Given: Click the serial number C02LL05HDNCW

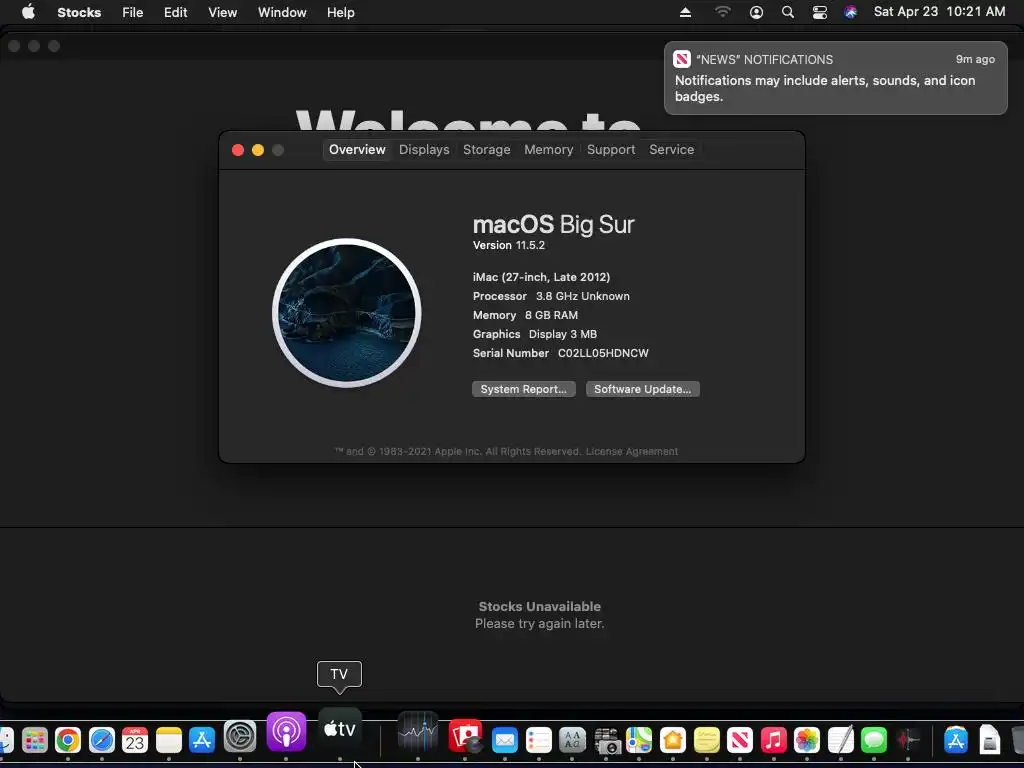Looking at the screenshot, I should click(x=603, y=353).
